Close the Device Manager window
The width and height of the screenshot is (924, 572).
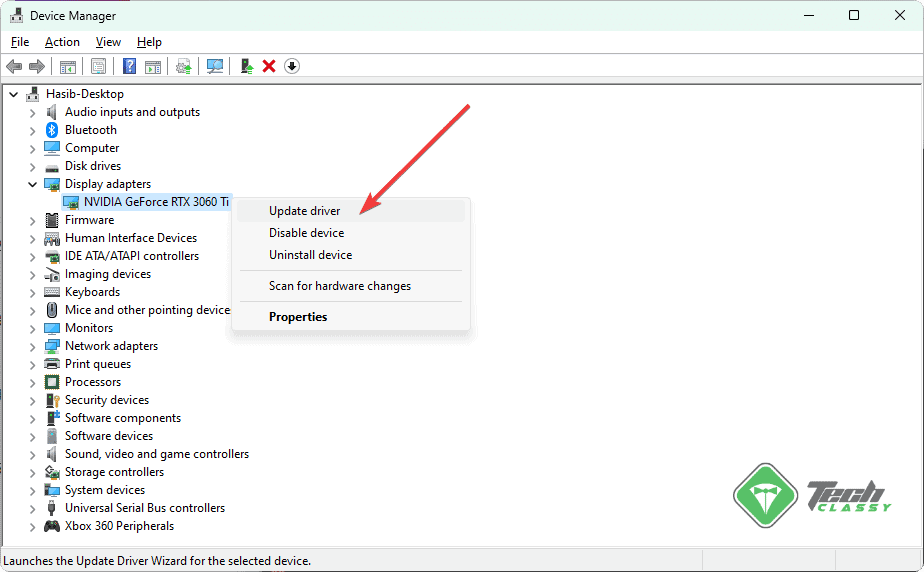[900, 15]
